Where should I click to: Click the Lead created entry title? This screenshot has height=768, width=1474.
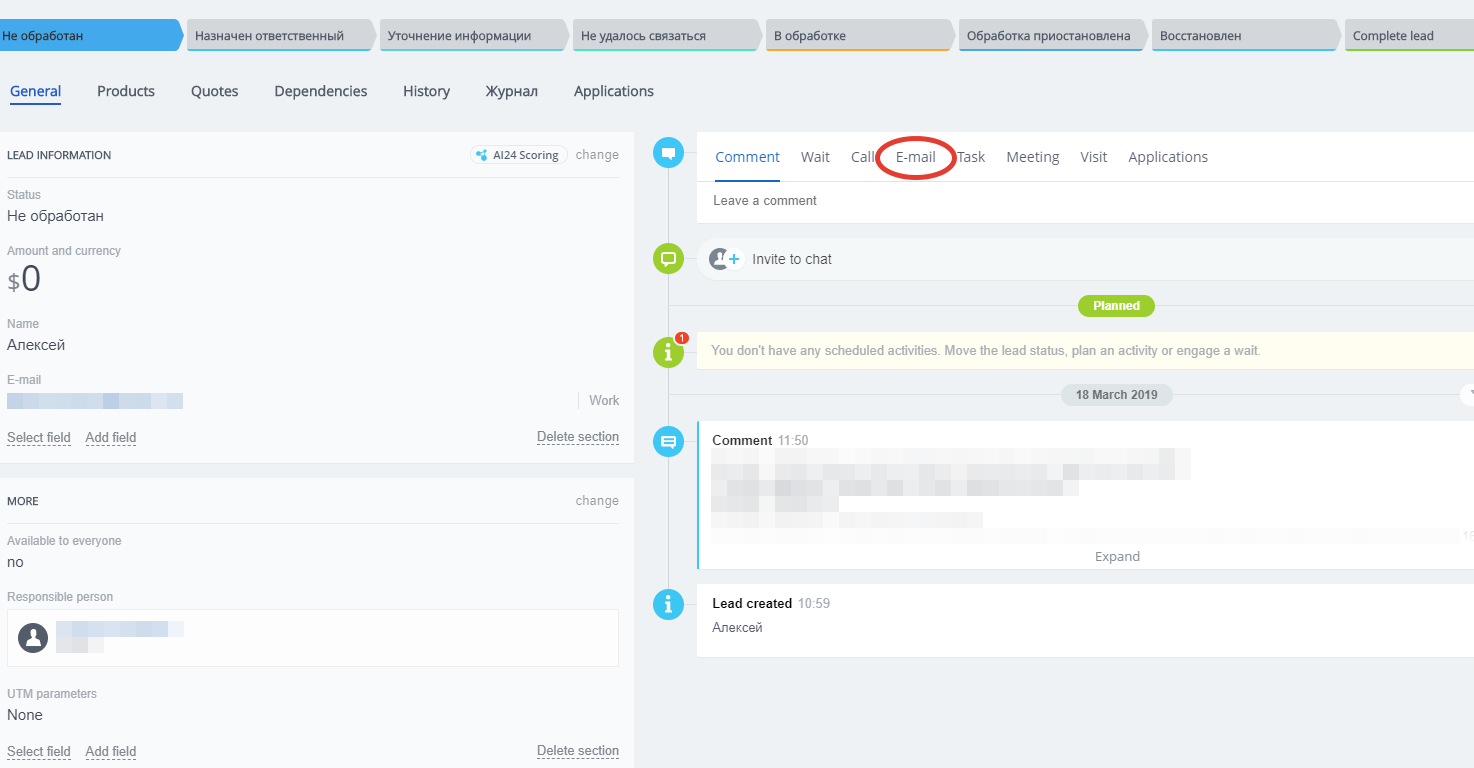[x=752, y=604]
